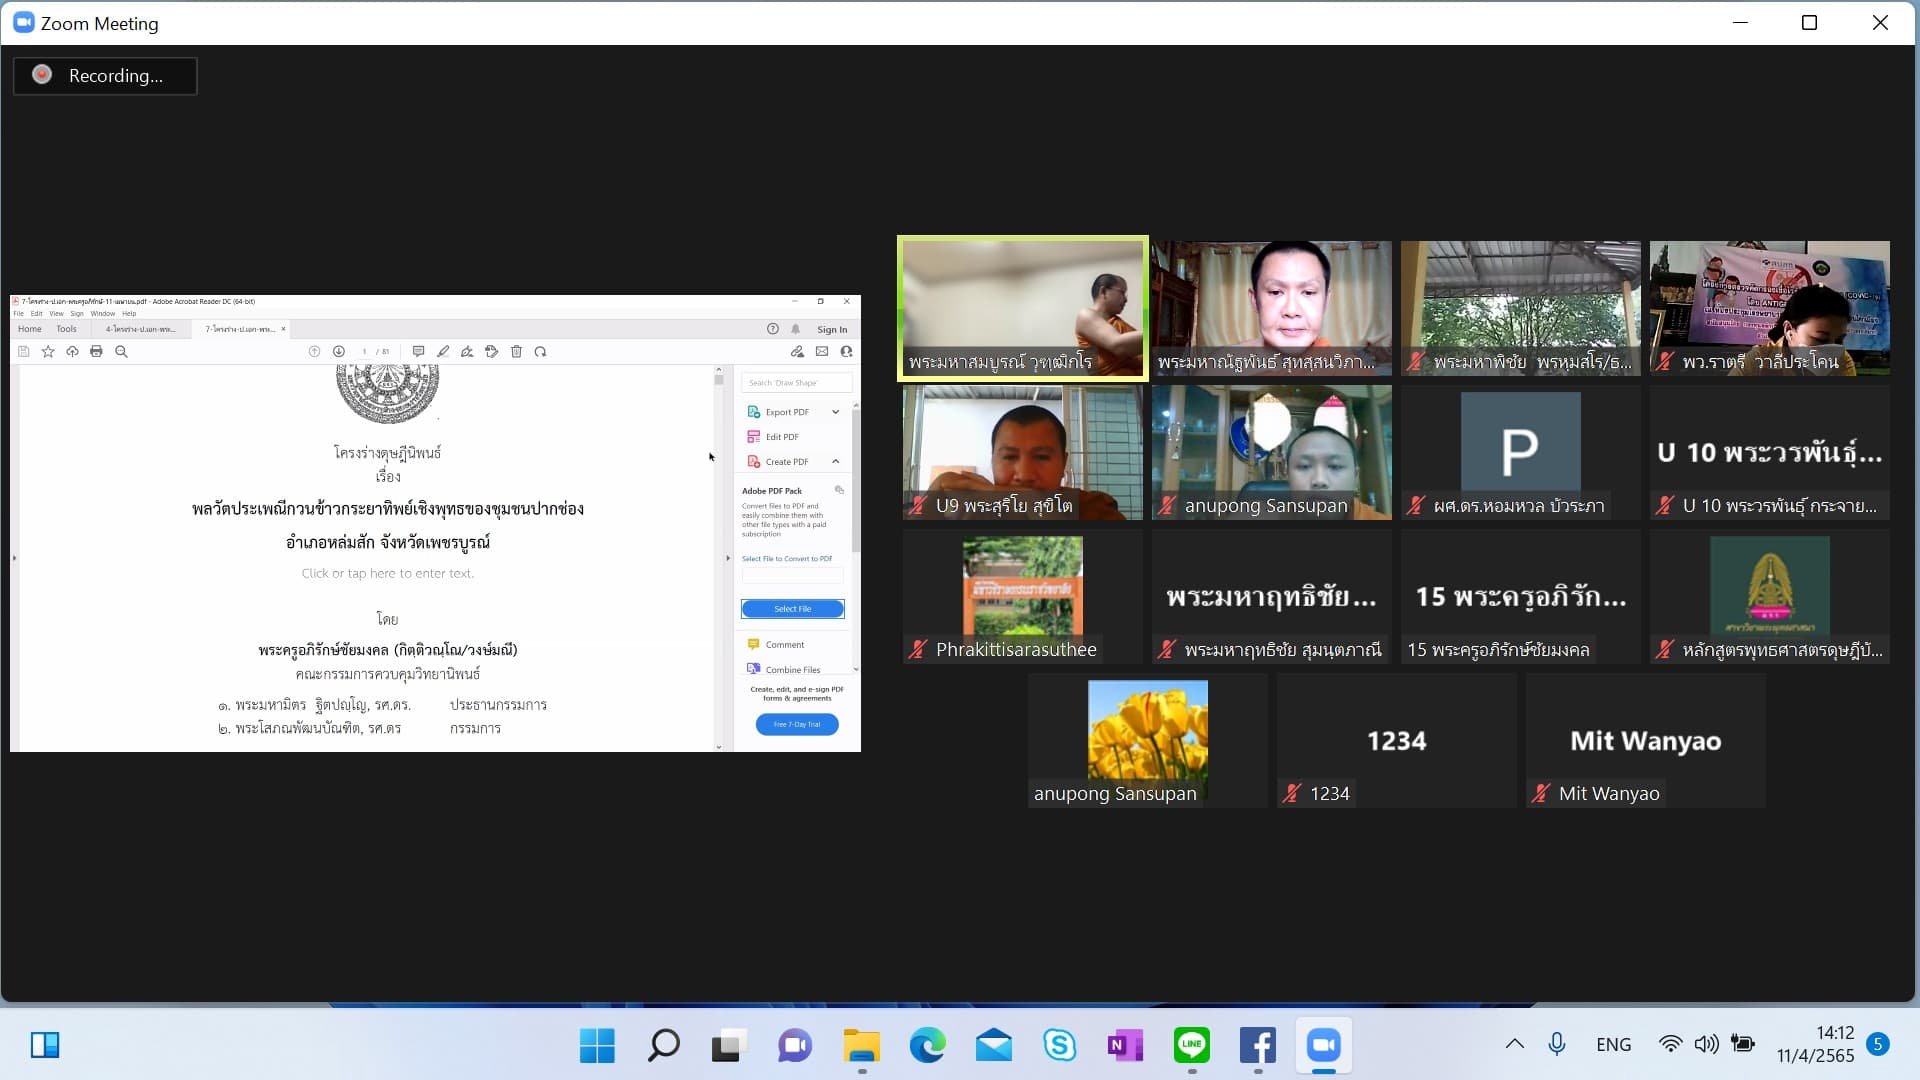The image size is (1920, 1080).
Task: Click the stamp tool icon in Acrobat
Action: point(491,352)
